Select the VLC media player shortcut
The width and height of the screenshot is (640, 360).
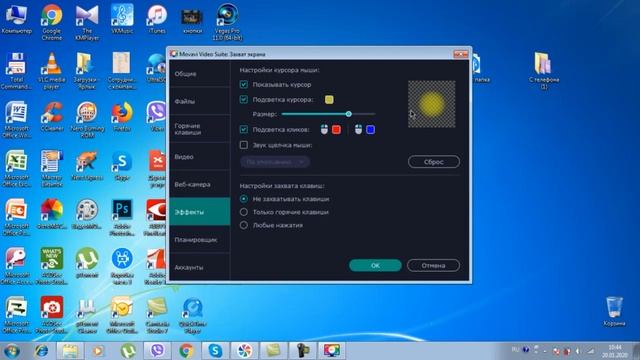click(51, 71)
